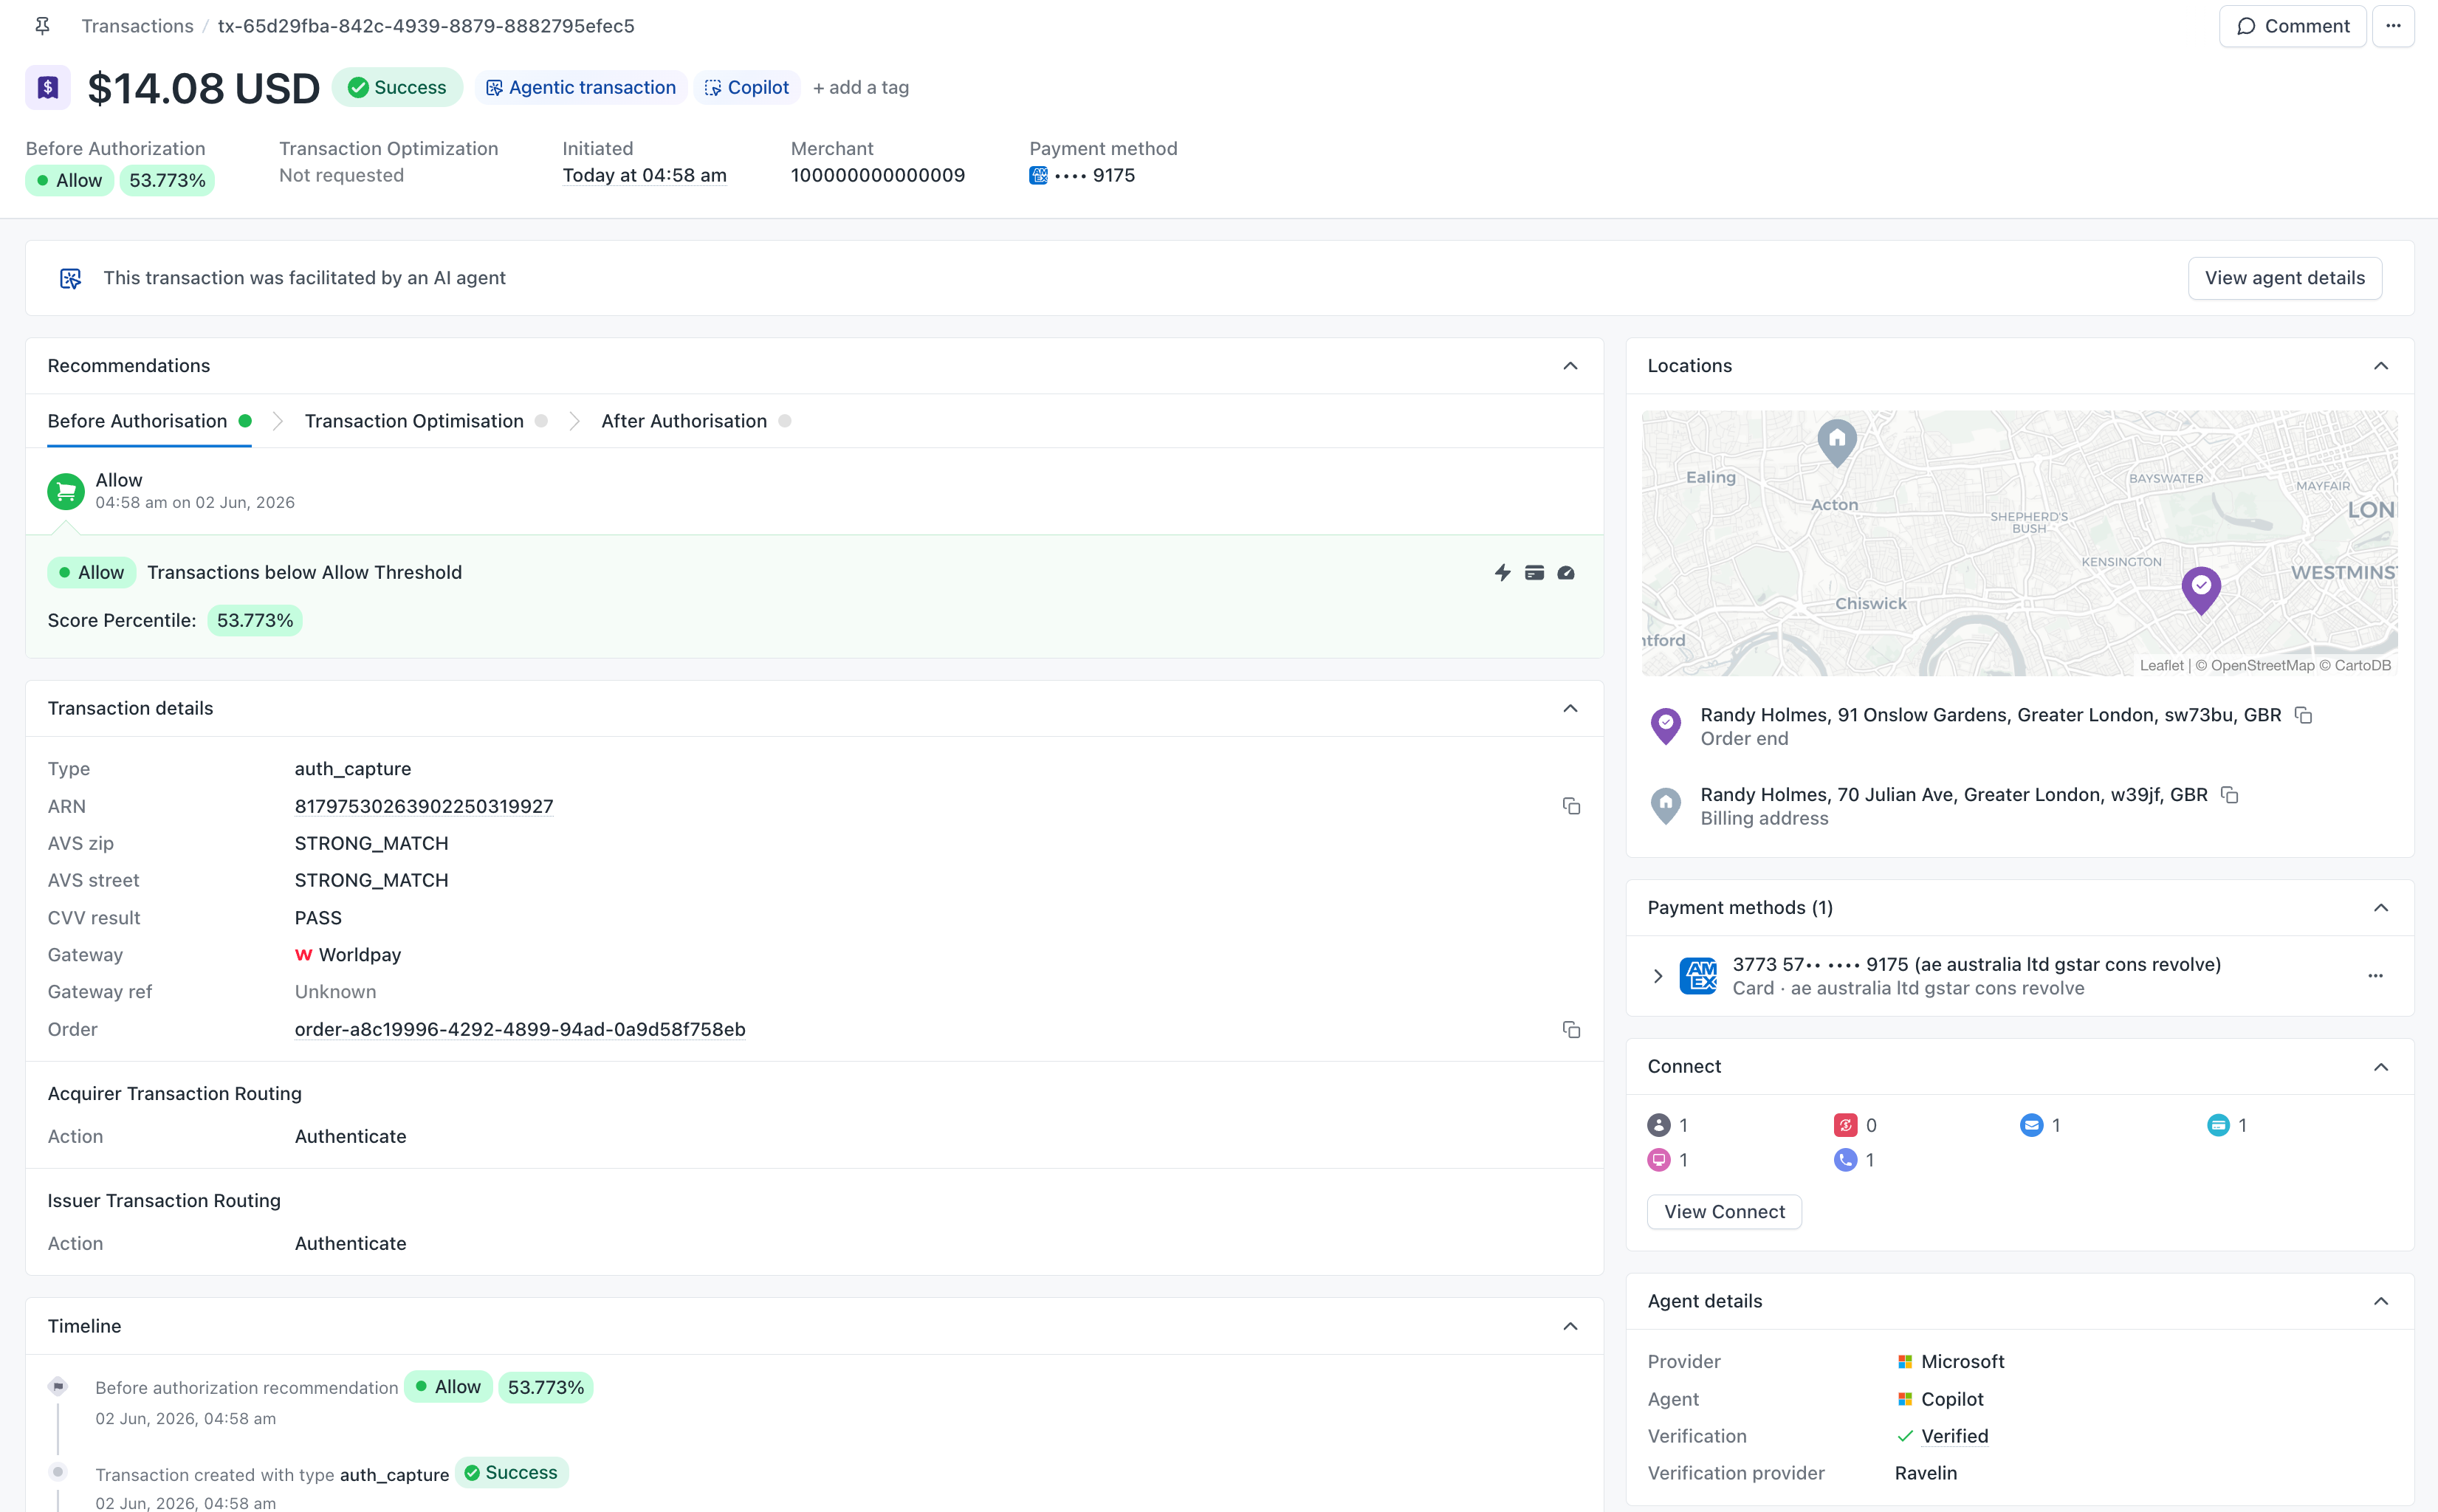Switch to the After Authorisation tab
Image resolution: width=2438 pixels, height=1512 pixels.
pyautogui.click(x=696, y=421)
